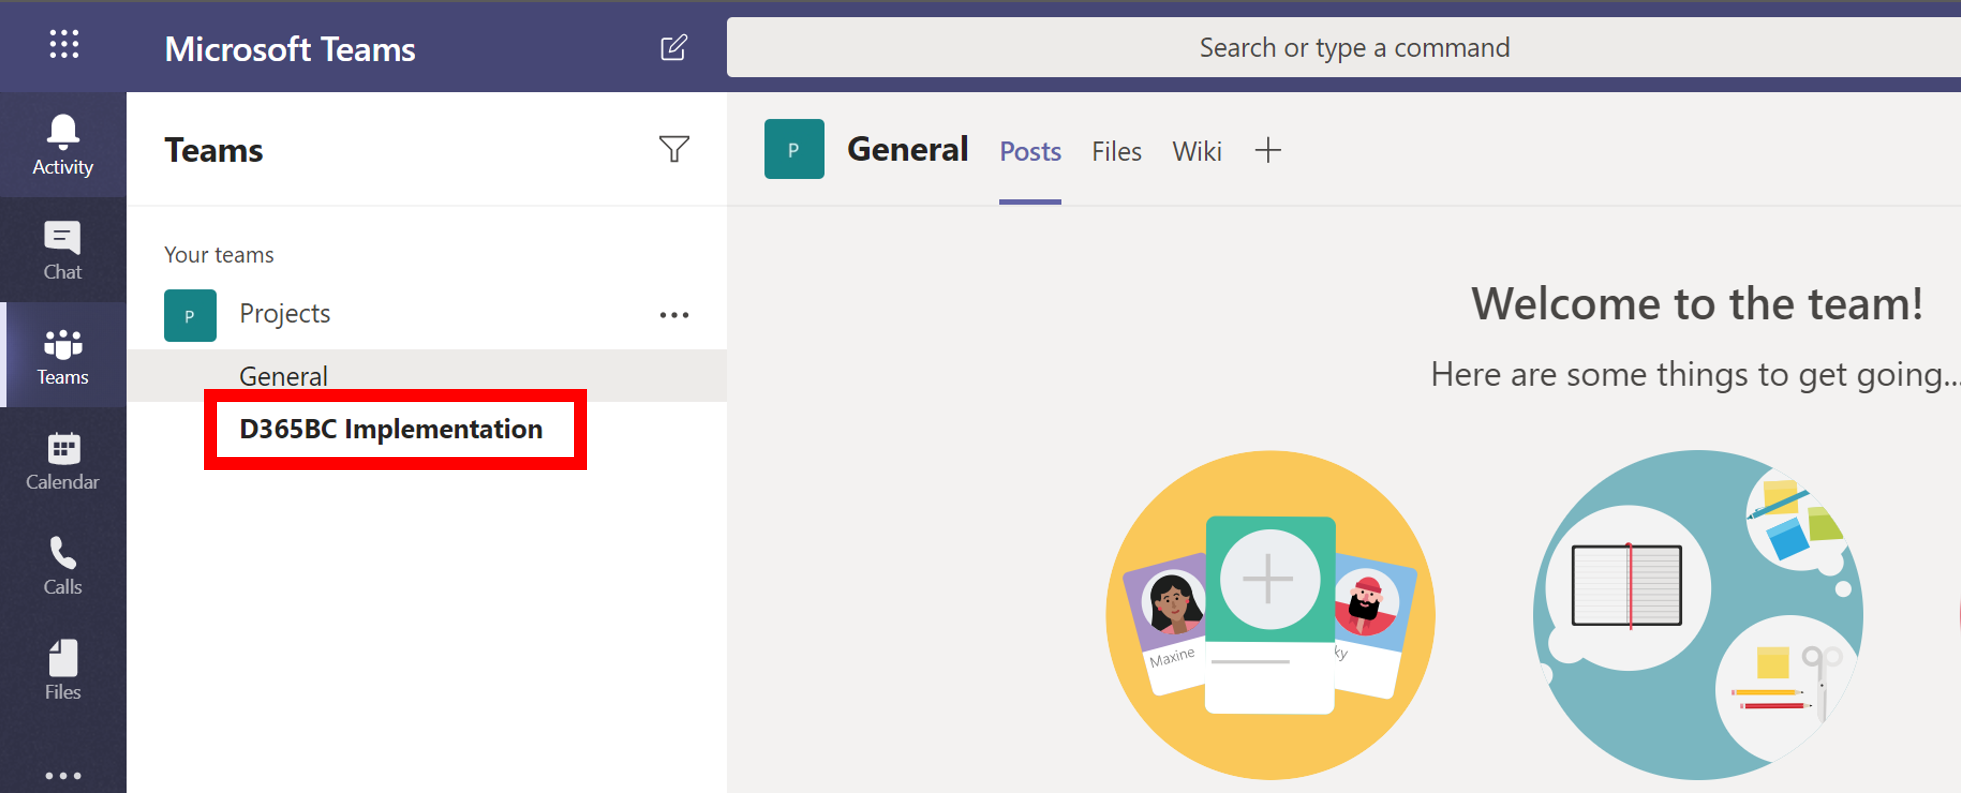Click the search or command box

tap(1343, 47)
